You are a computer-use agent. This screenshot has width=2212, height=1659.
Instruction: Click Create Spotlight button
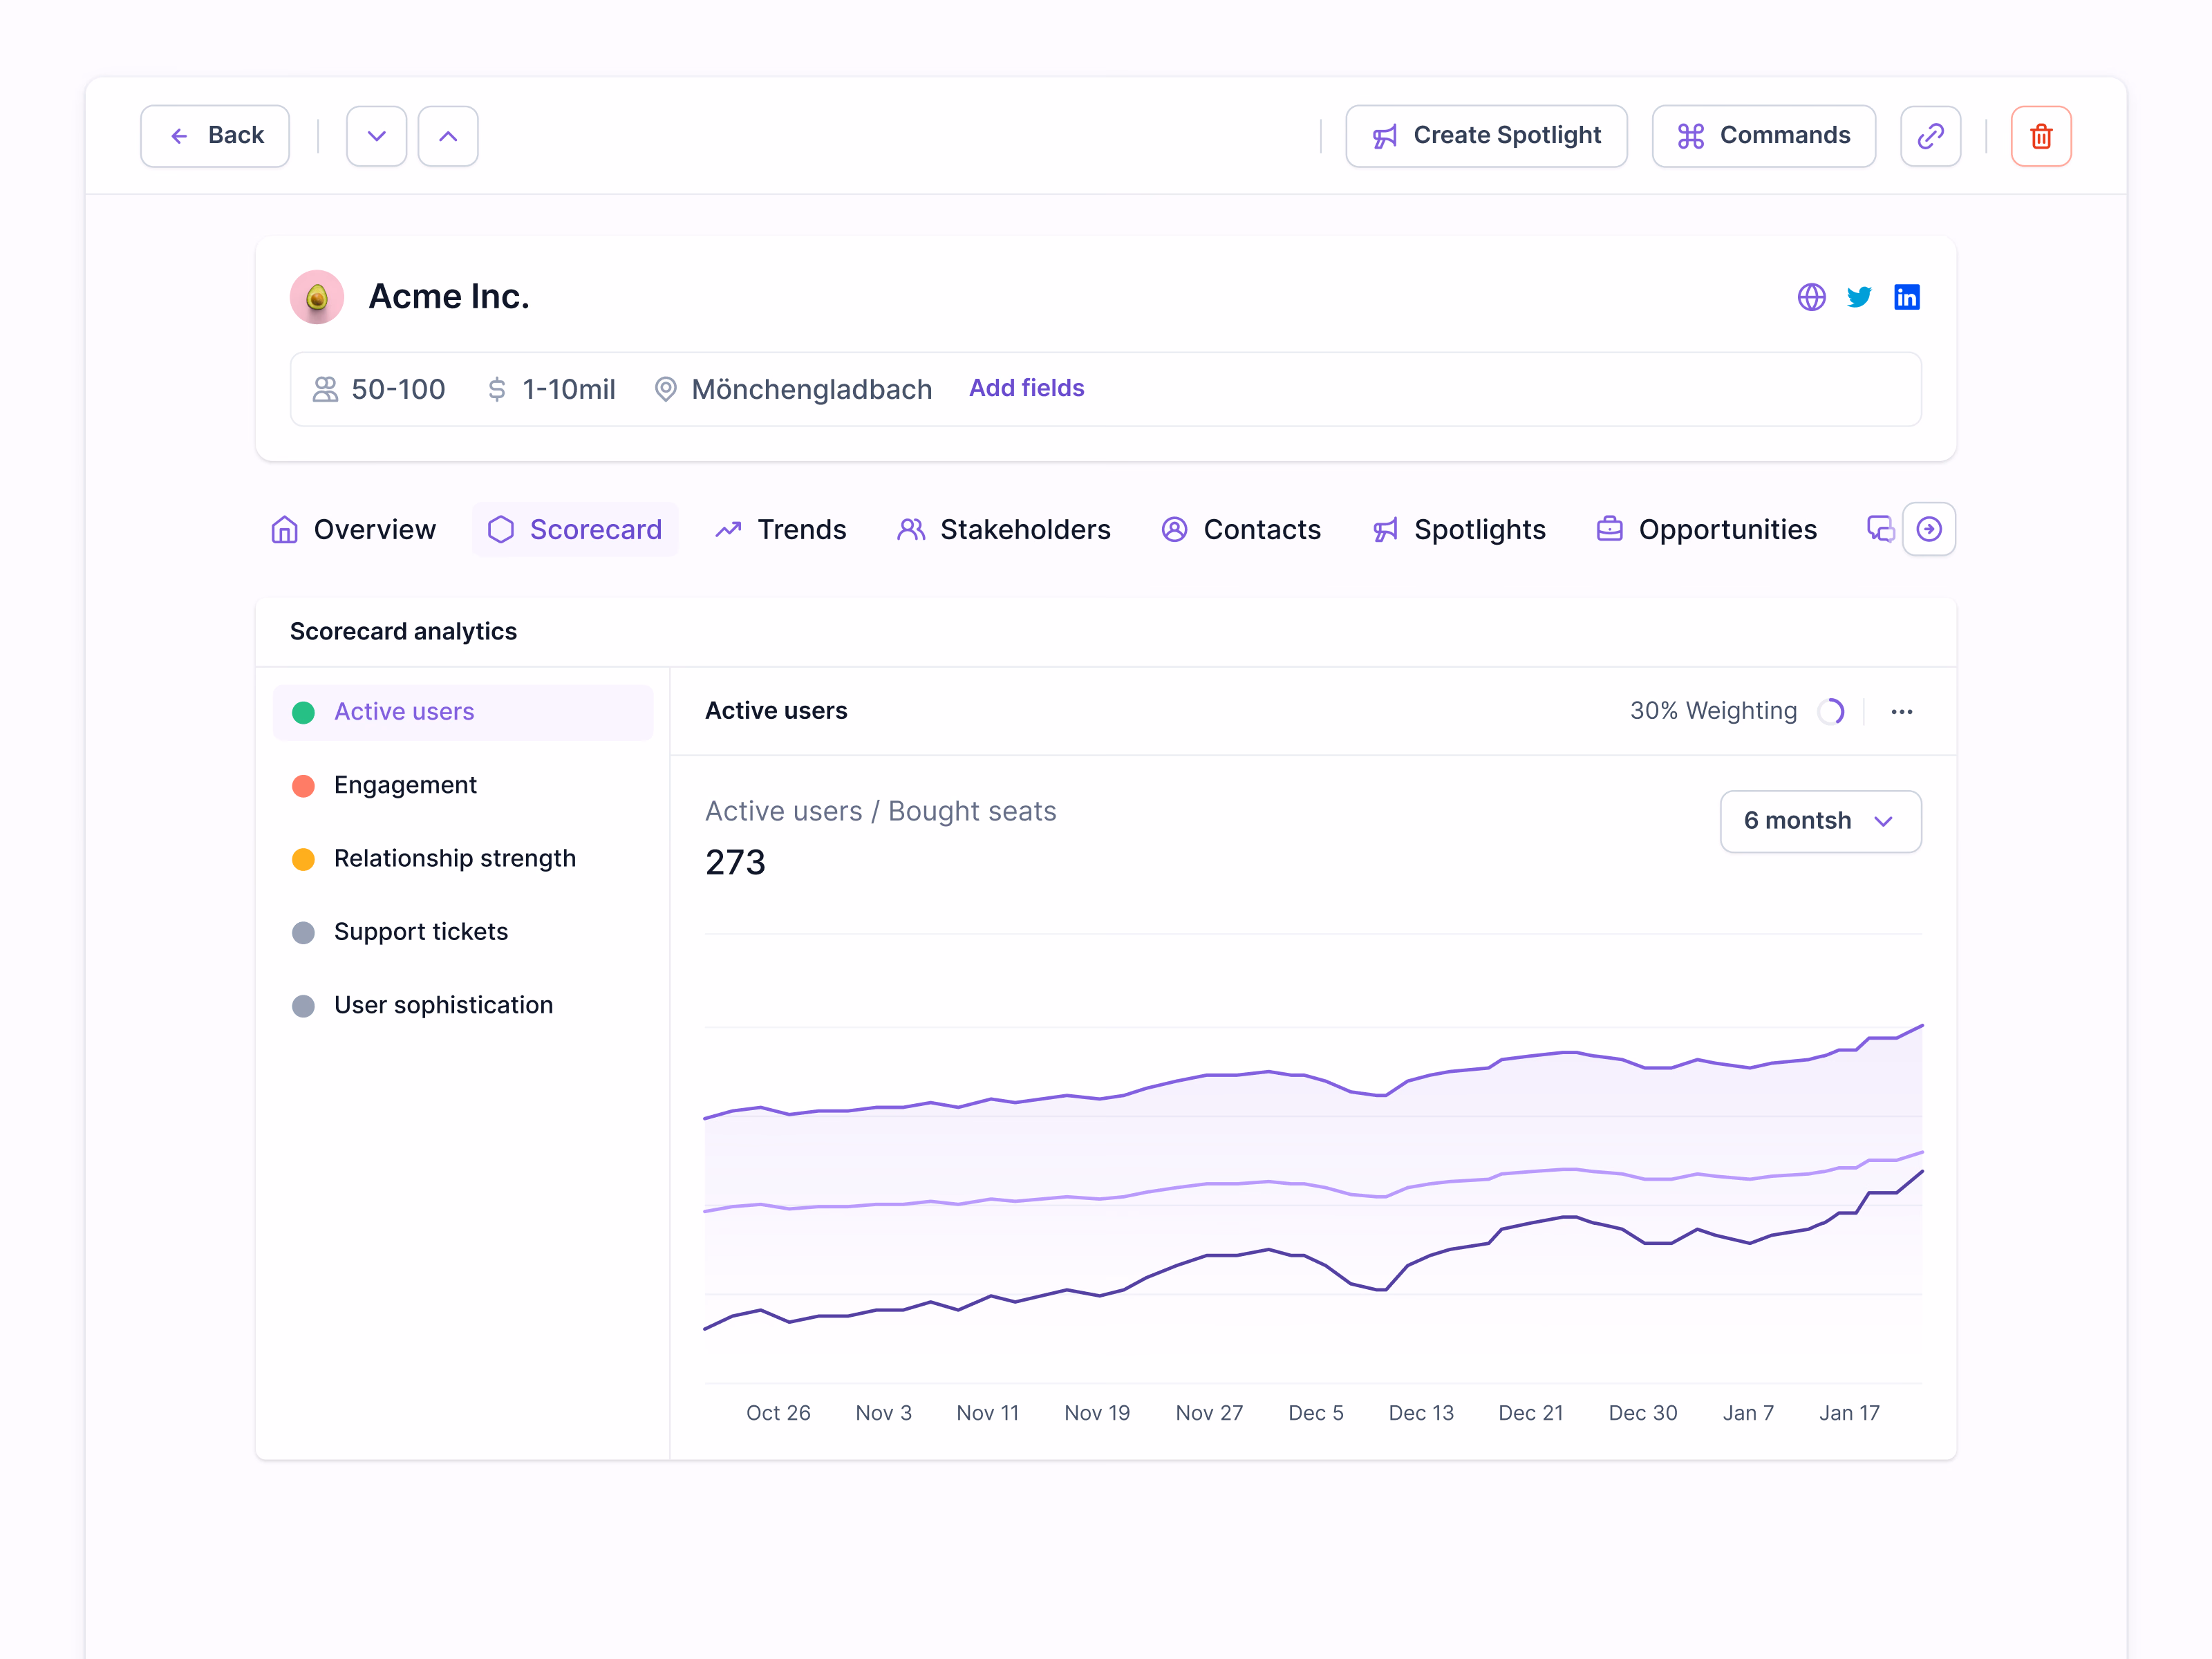pyautogui.click(x=1486, y=136)
